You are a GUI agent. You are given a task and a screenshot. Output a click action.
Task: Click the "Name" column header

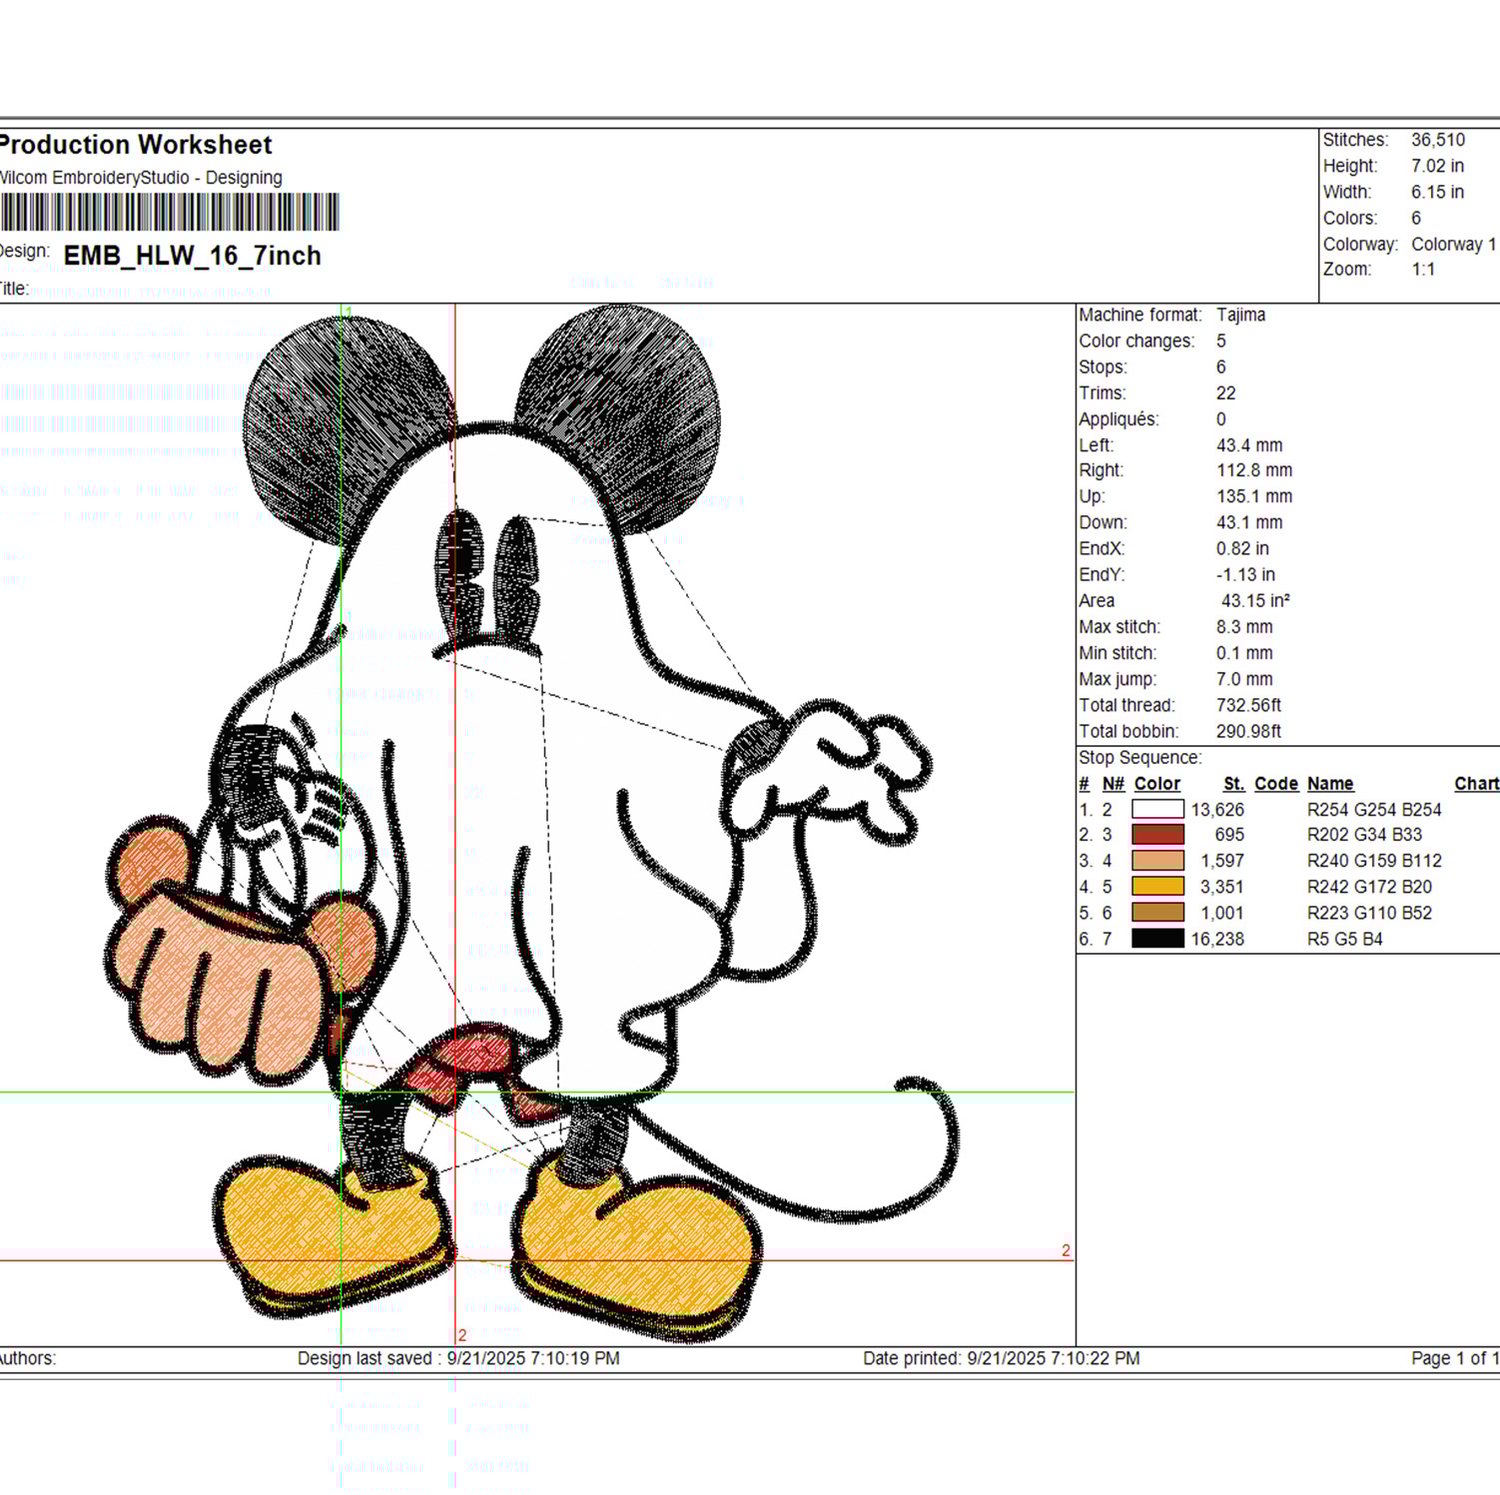pos(1330,784)
